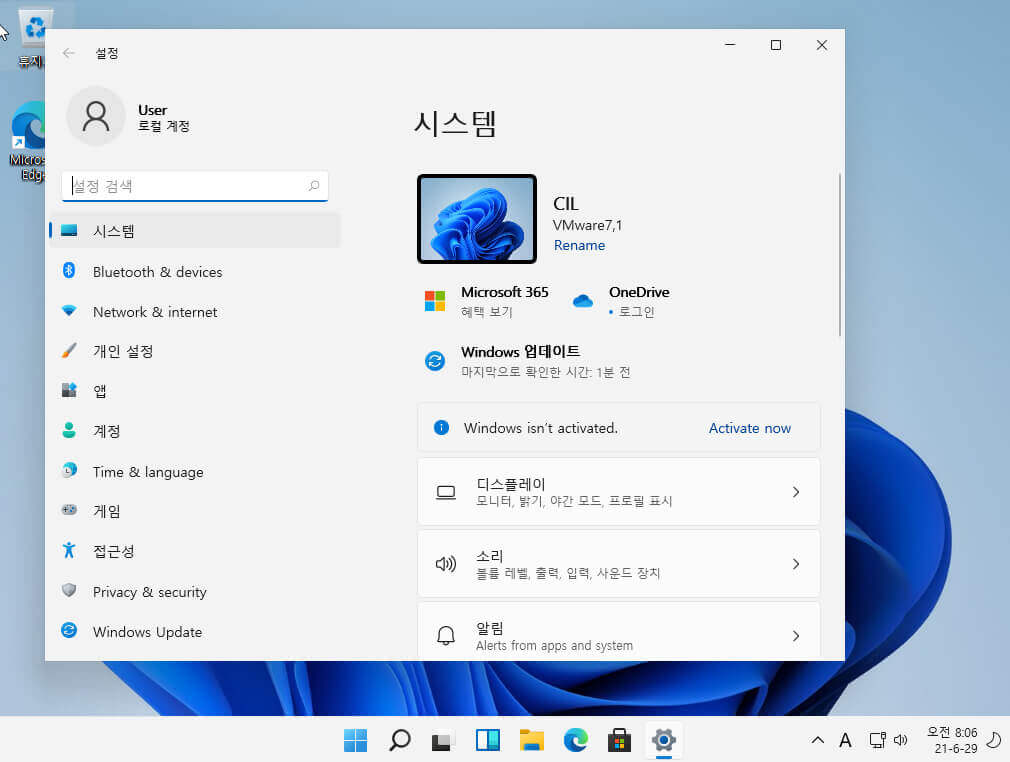Expand the 알림 notifications chevron
The width and height of the screenshot is (1010, 762).
pyautogui.click(x=796, y=636)
